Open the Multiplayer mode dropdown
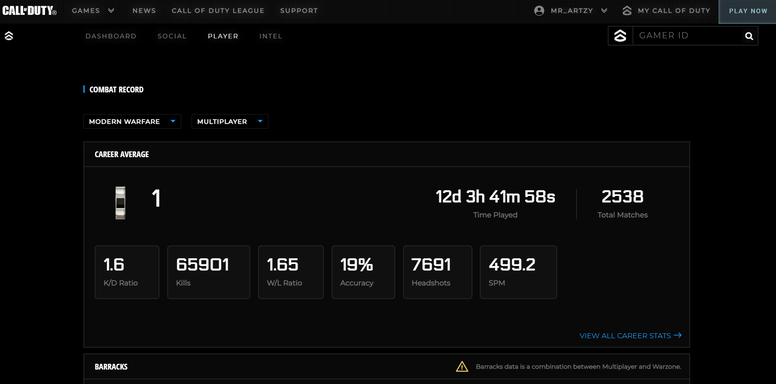The image size is (776, 384). [230, 122]
